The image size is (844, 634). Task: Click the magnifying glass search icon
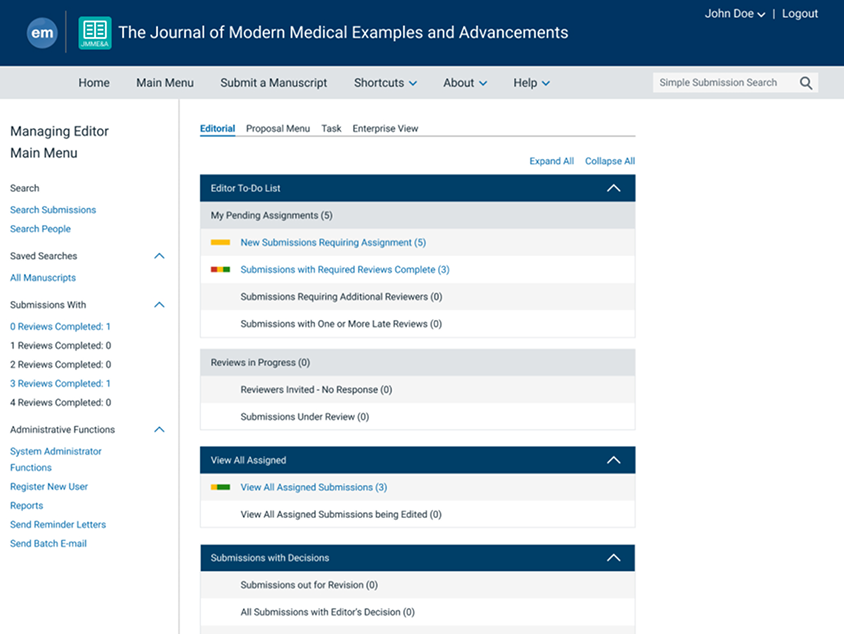click(x=806, y=83)
